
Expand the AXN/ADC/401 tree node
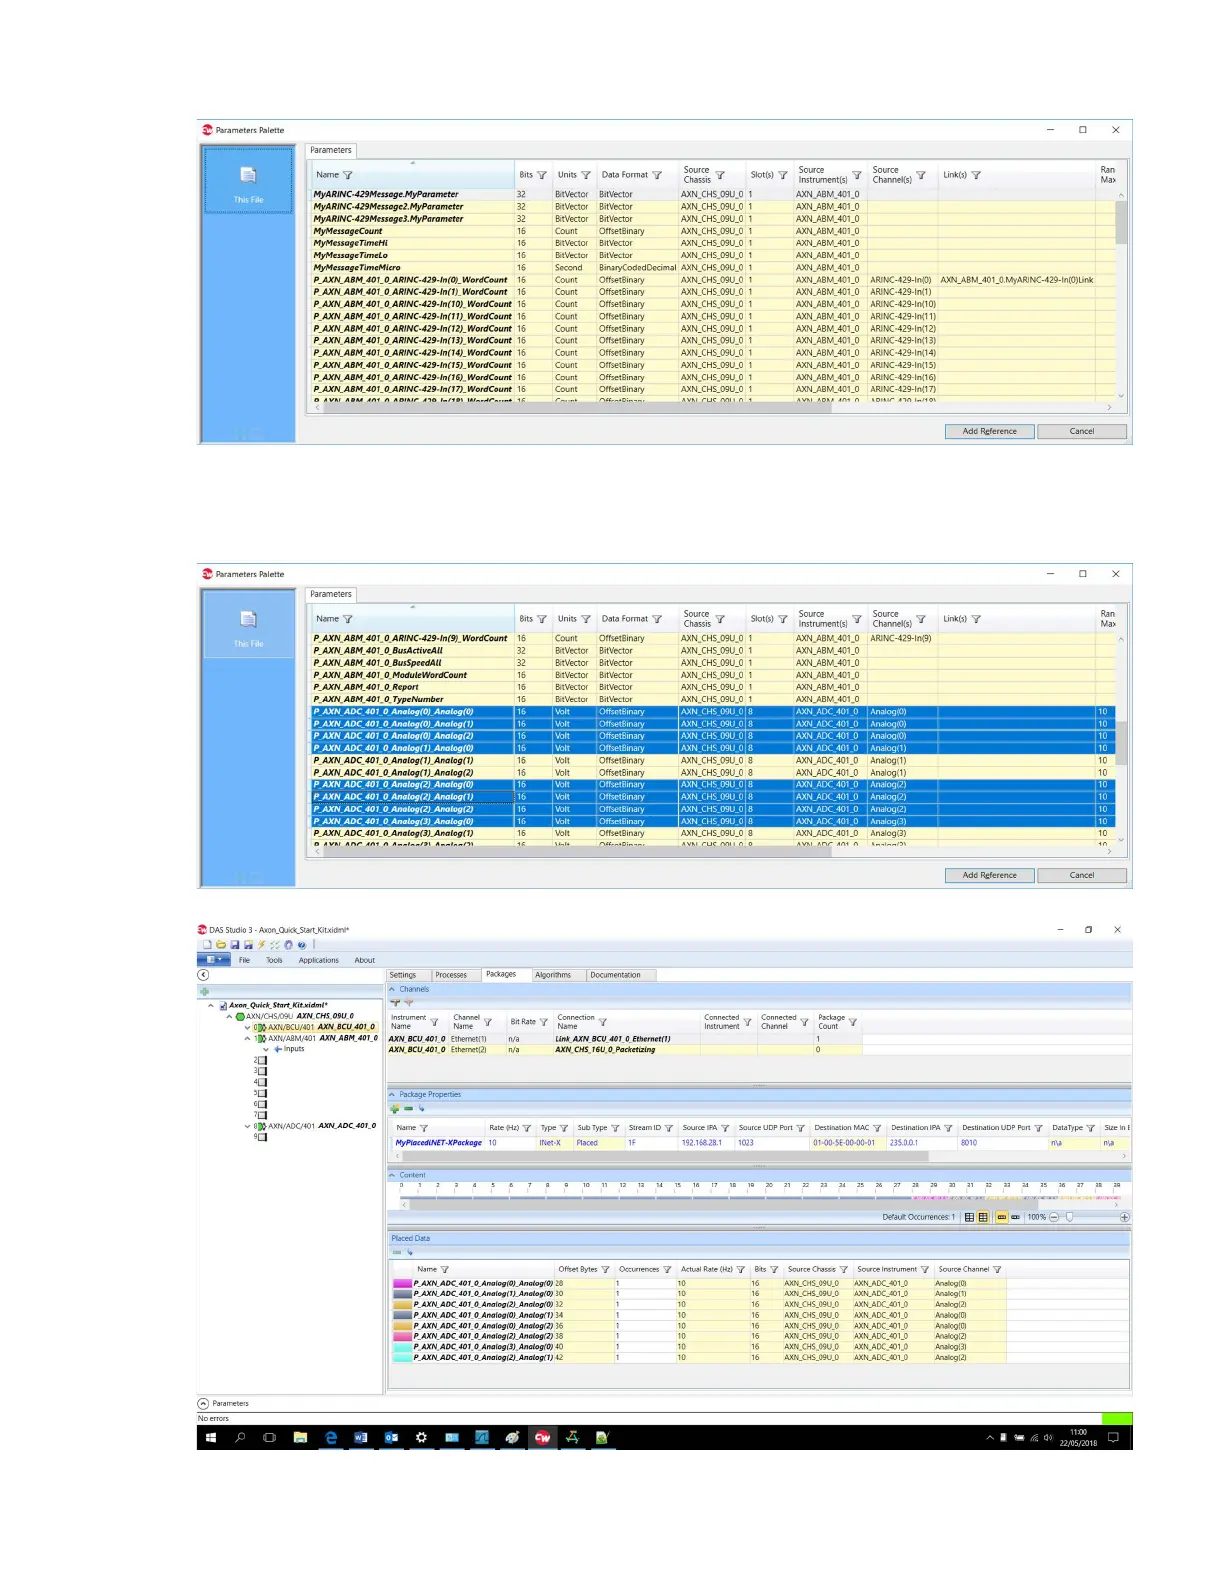tap(248, 1126)
